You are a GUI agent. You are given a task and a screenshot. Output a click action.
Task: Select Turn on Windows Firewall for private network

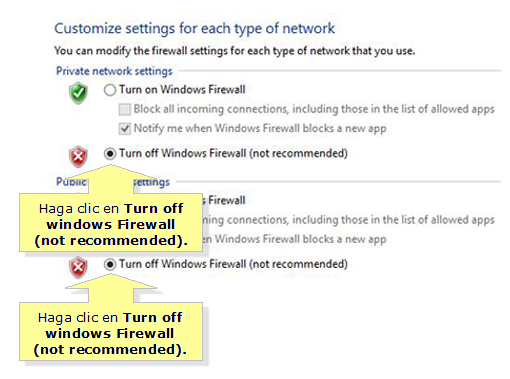pyautogui.click(x=110, y=90)
